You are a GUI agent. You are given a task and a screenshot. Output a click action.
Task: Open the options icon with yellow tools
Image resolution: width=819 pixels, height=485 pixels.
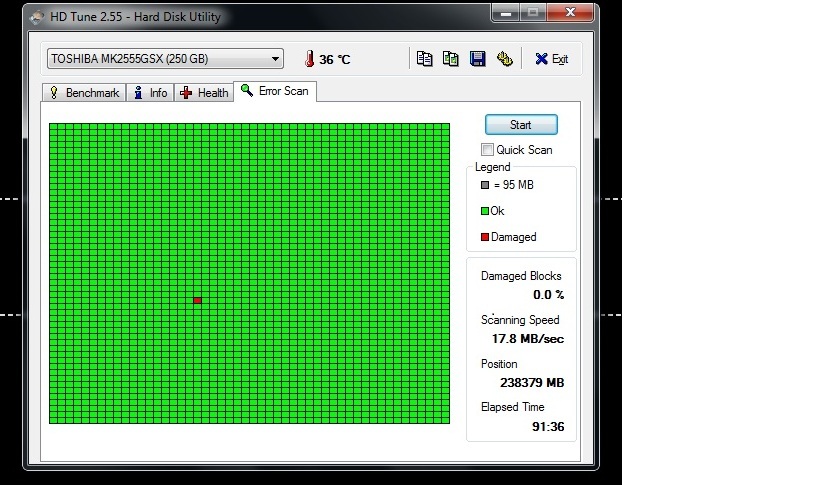[x=505, y=58]
